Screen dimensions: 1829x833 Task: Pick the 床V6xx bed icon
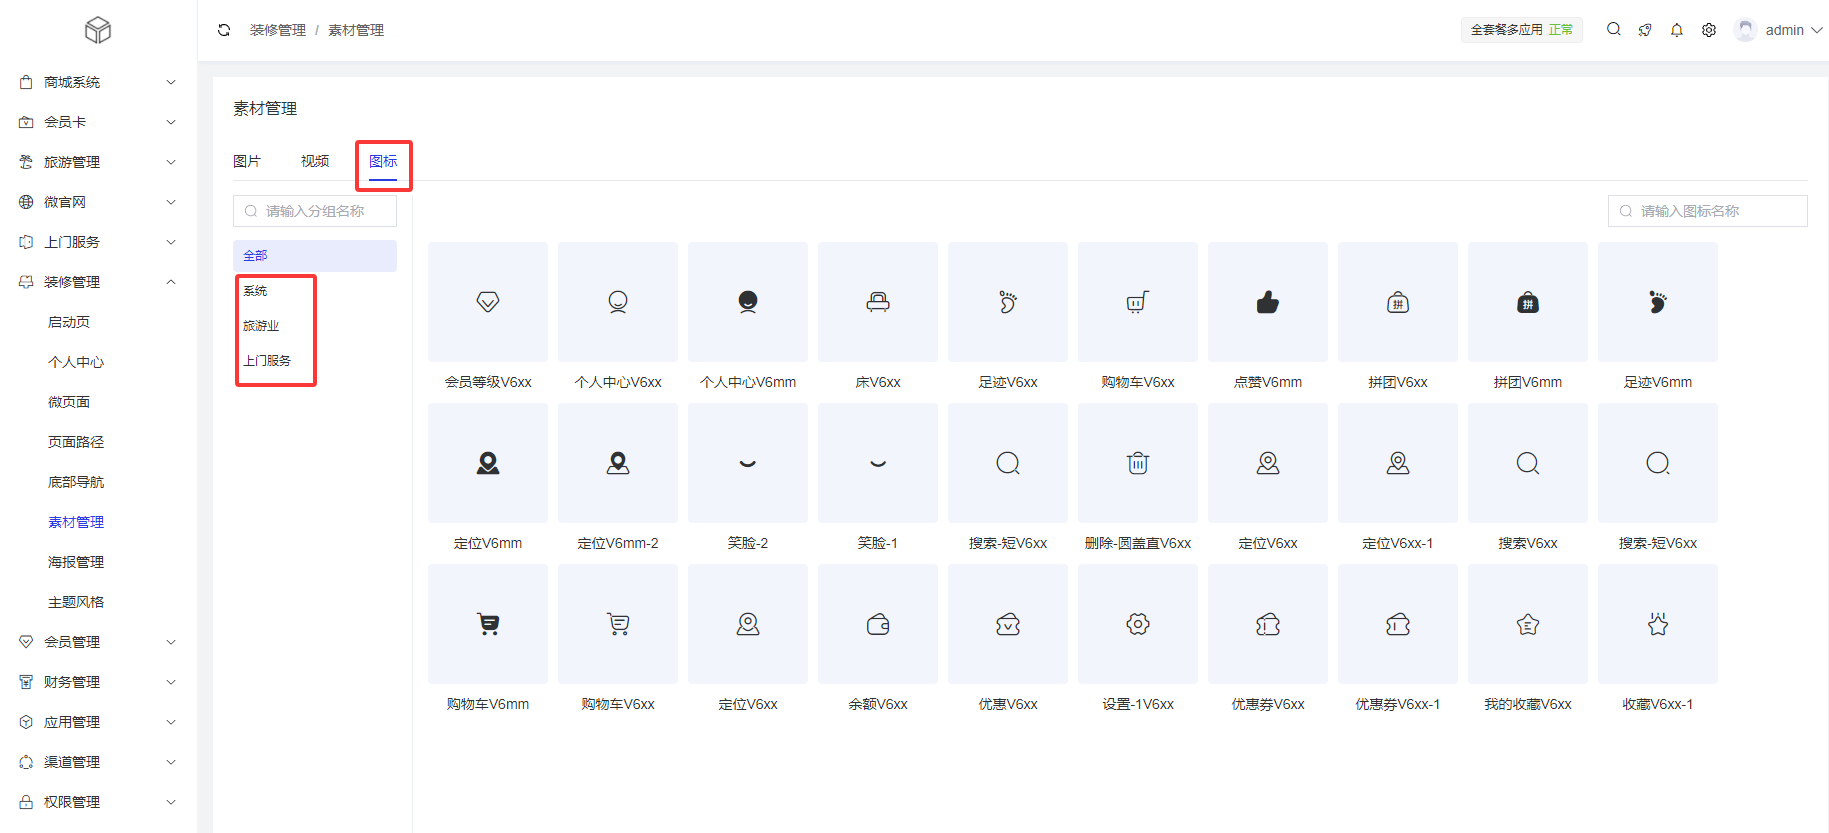pyautogui.click(x=878, y=302)
